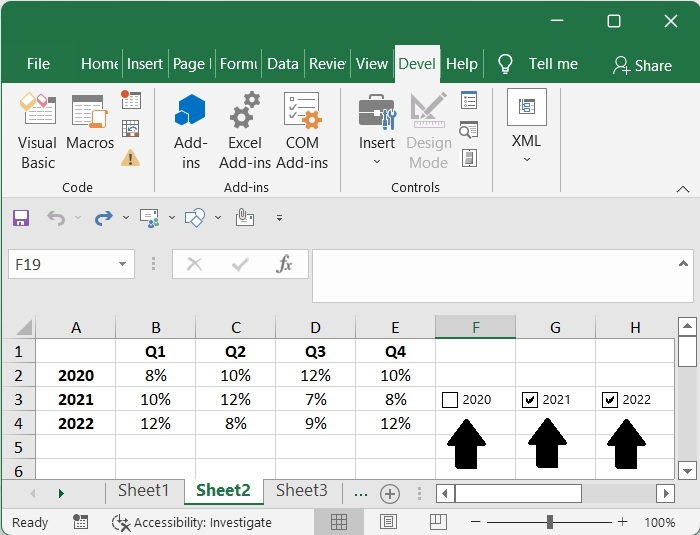Click the Share button
700x535 pixels.
click(642, 65)
